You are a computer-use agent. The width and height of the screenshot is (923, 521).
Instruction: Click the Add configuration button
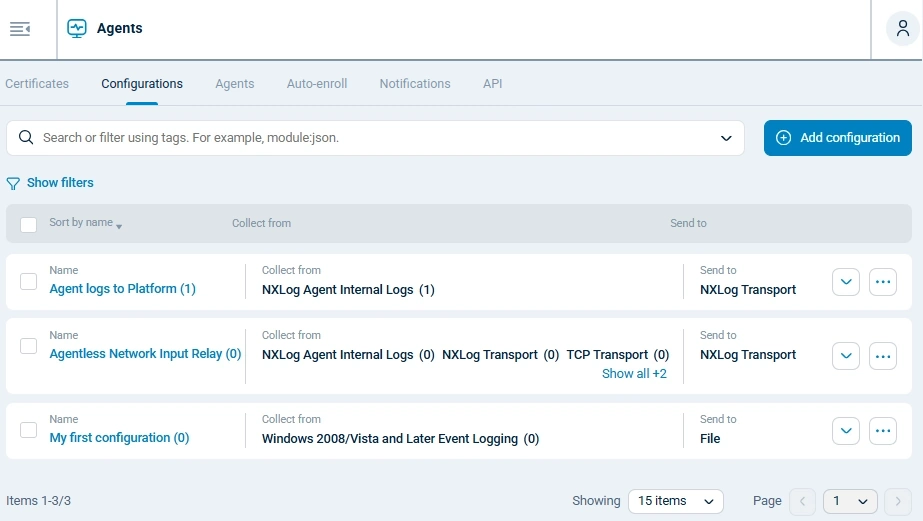click(x=838, y=138)
